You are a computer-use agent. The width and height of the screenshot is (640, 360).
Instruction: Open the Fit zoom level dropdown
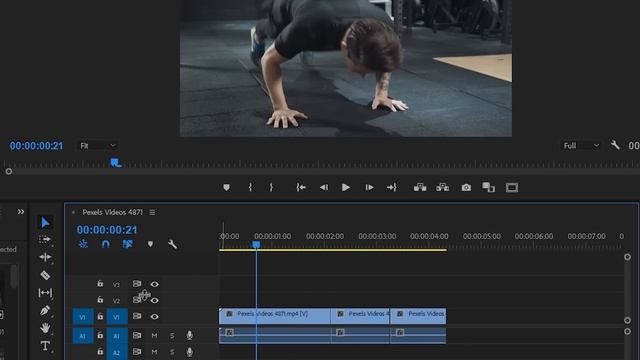[x=98, y=146]
